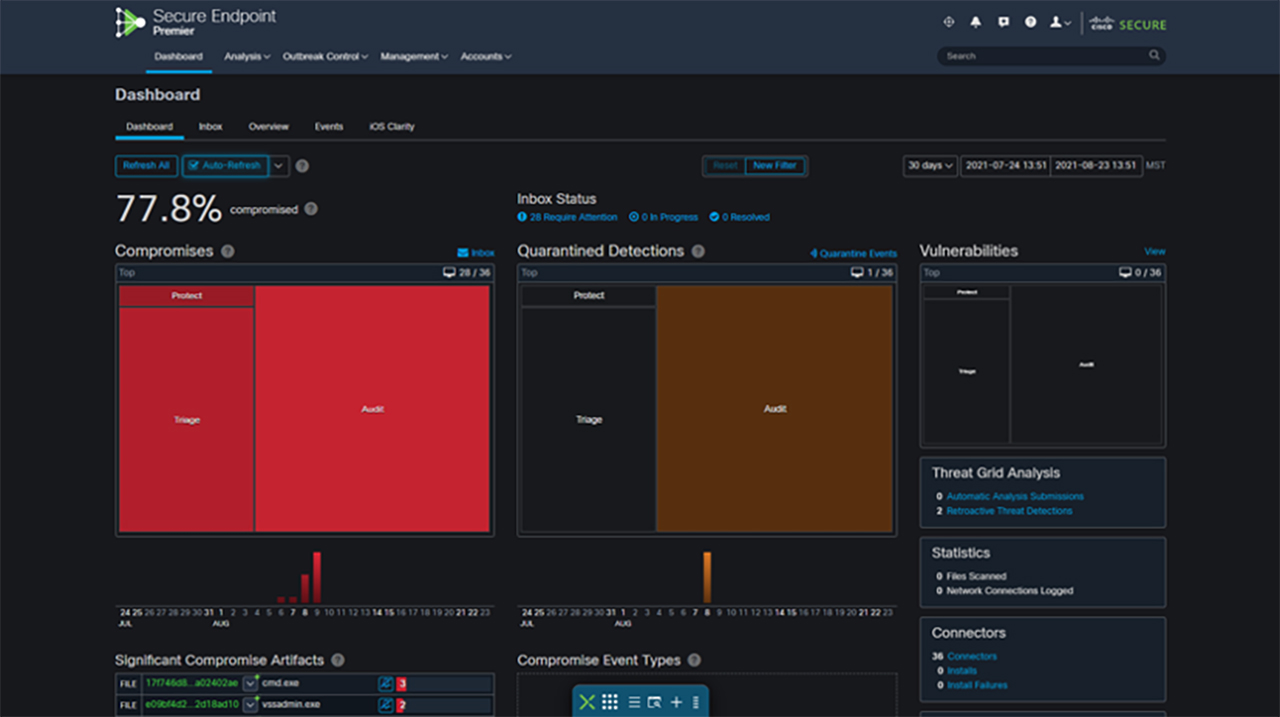This screenshot has width=1280, height=717.
Task: Open Auto-Refresh interval dropdown arrow
Action: click(279, 166)
